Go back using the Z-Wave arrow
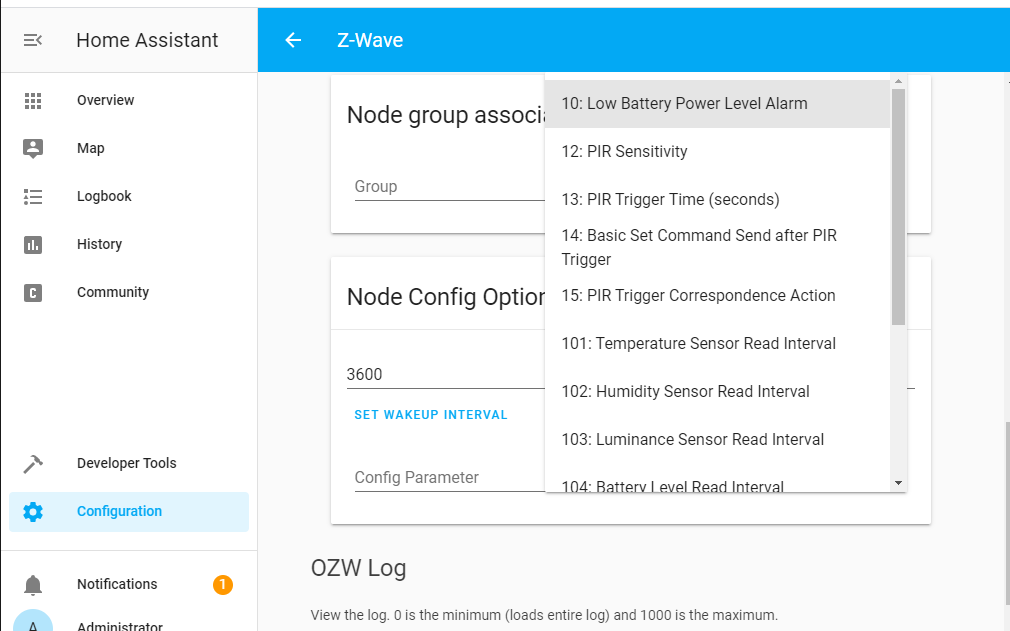 click(x=293, y=40)
